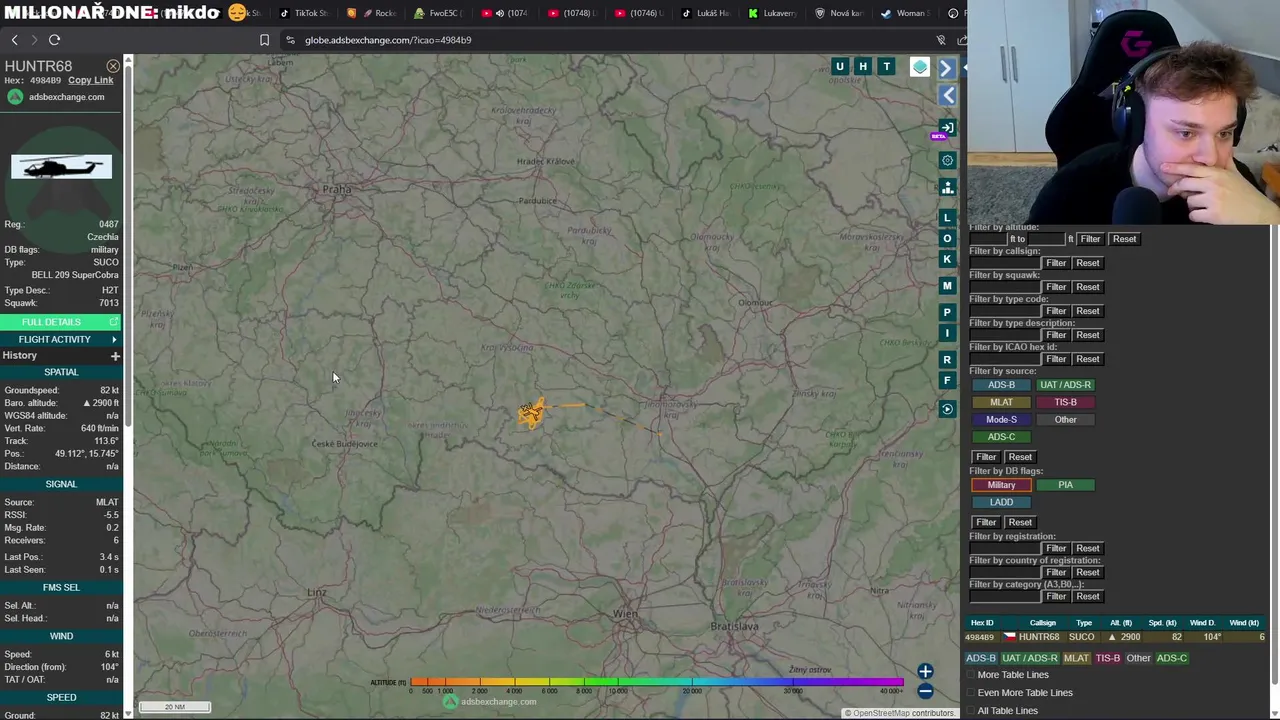Click the browser back arrow
Screen dimensions: 1280x720
coord(14,40)
